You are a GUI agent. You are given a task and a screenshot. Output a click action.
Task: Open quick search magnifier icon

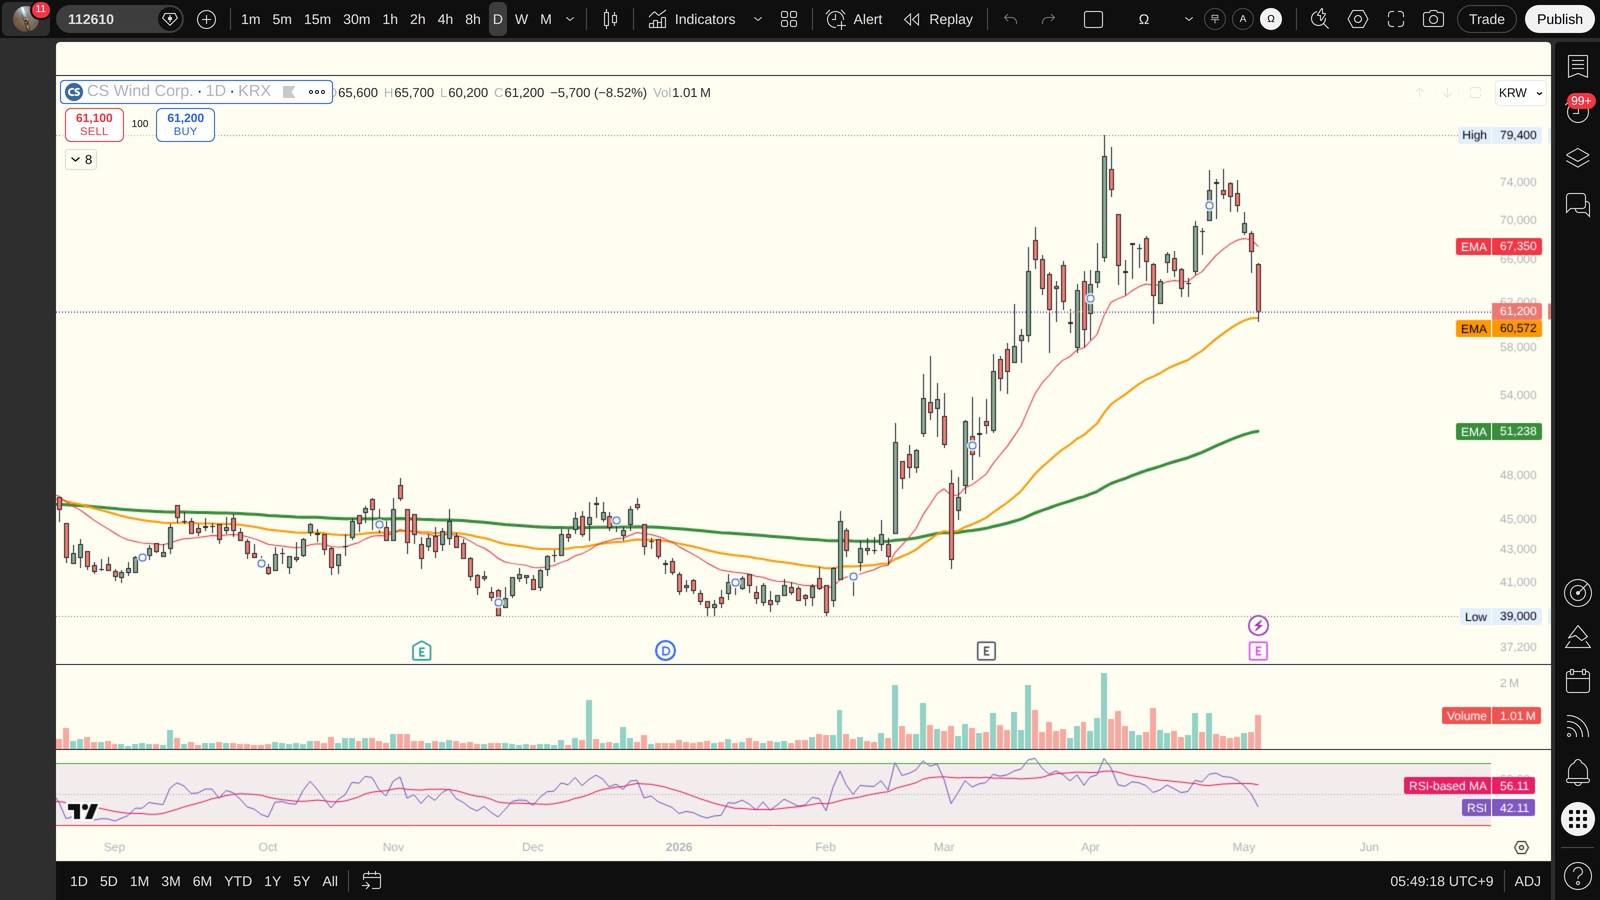coord(1320,19)
